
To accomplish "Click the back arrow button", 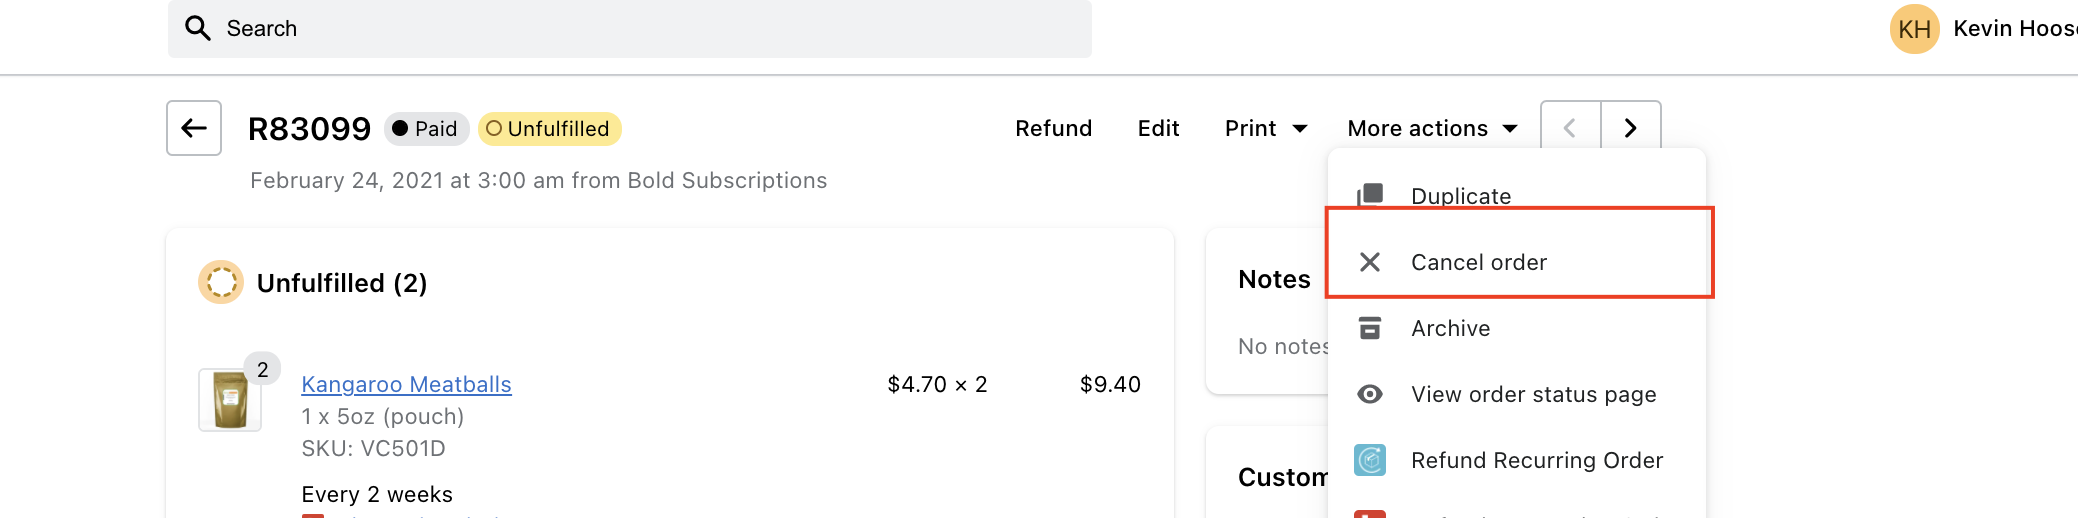I will 194,128.
